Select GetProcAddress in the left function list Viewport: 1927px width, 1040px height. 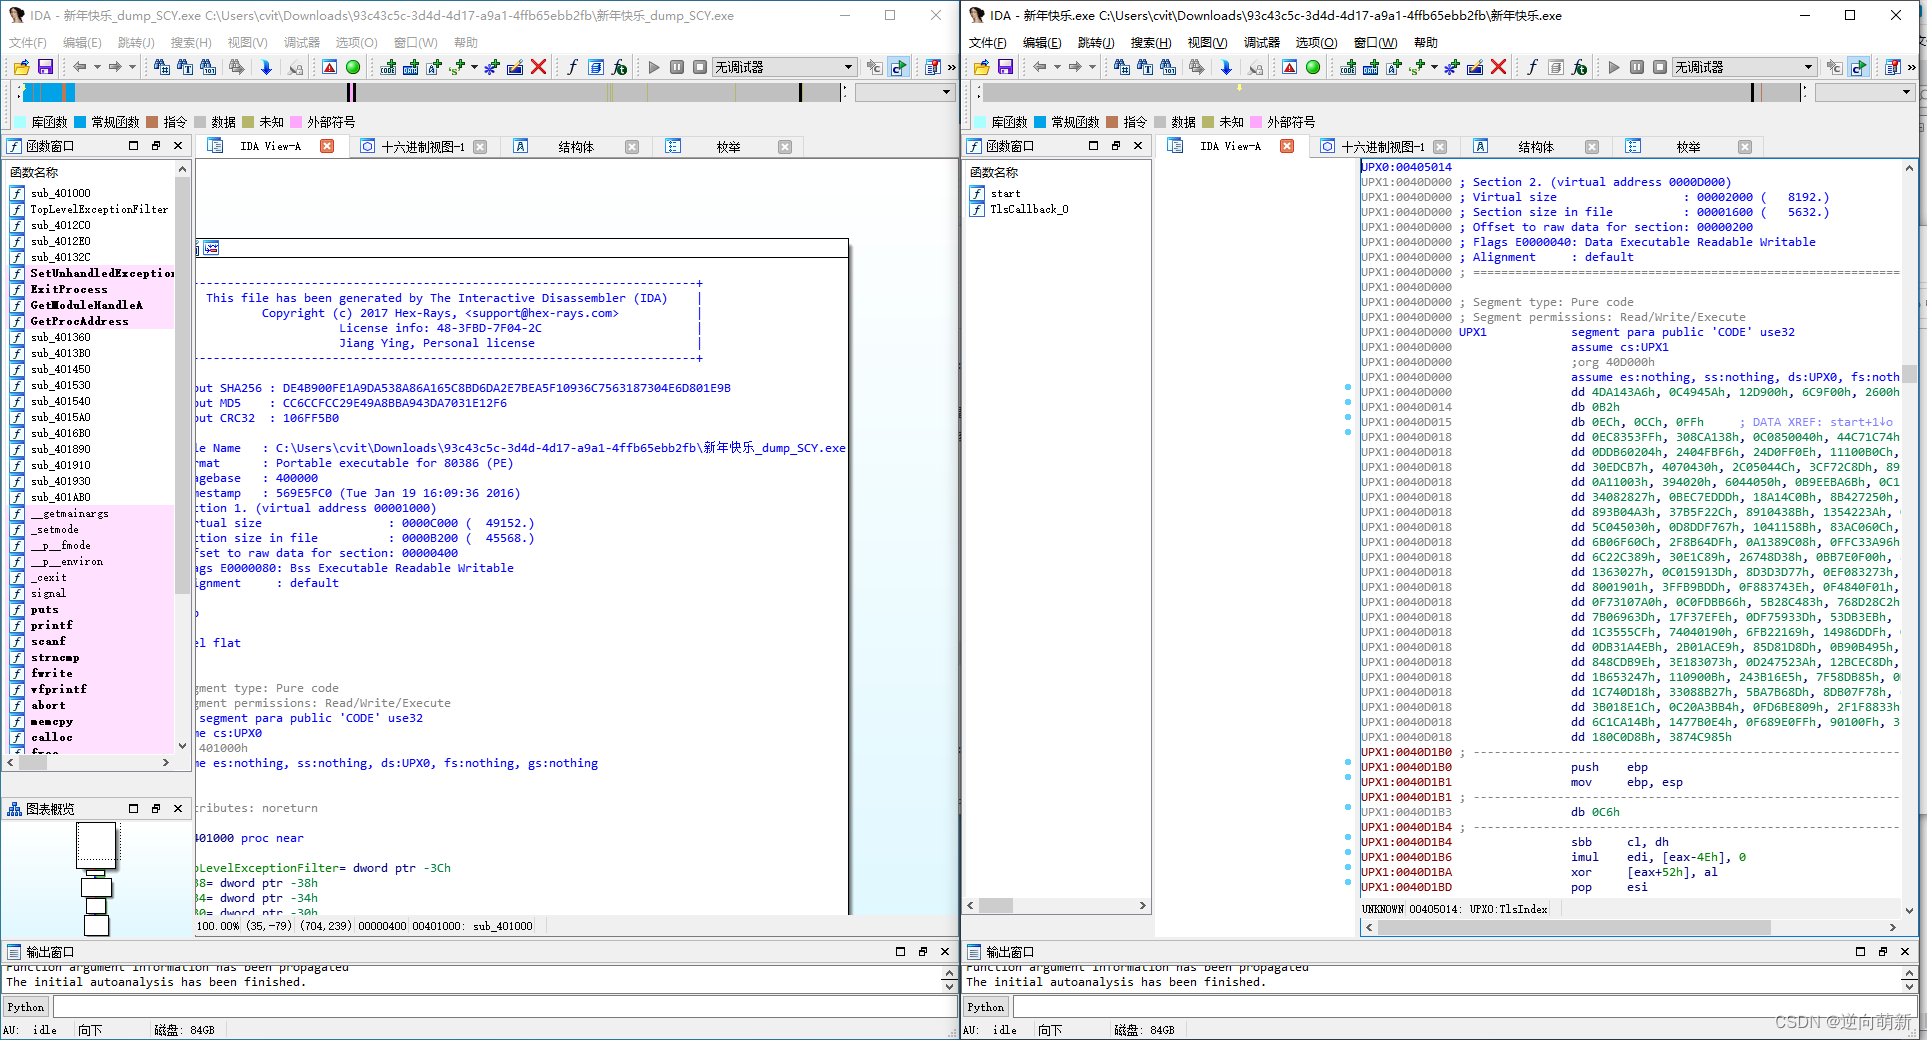79,321
